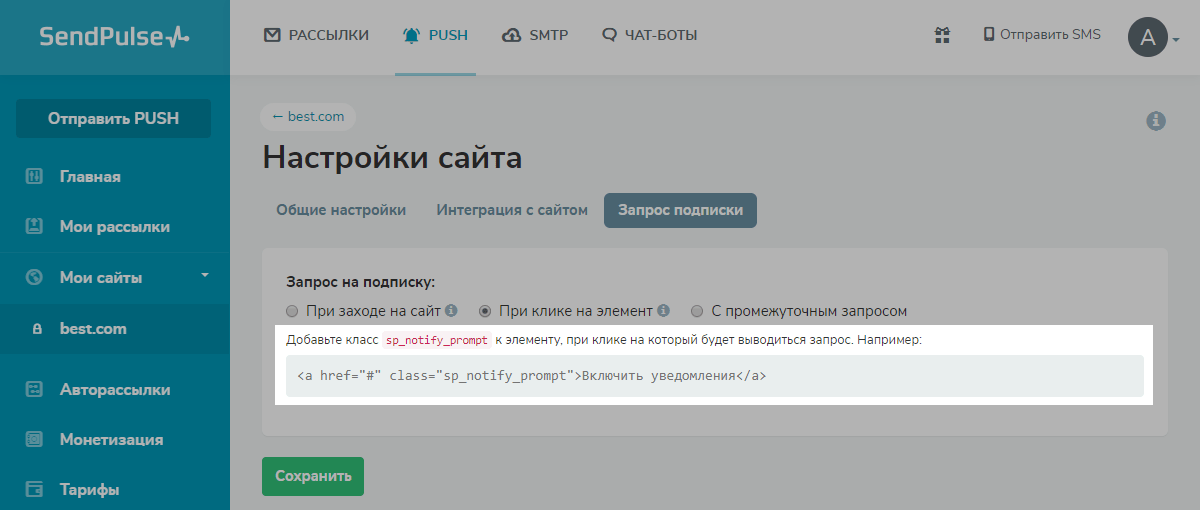1200x510 pixels.
Task: Click icon beside Мои рассылки
Action: [x=34, y=227]
